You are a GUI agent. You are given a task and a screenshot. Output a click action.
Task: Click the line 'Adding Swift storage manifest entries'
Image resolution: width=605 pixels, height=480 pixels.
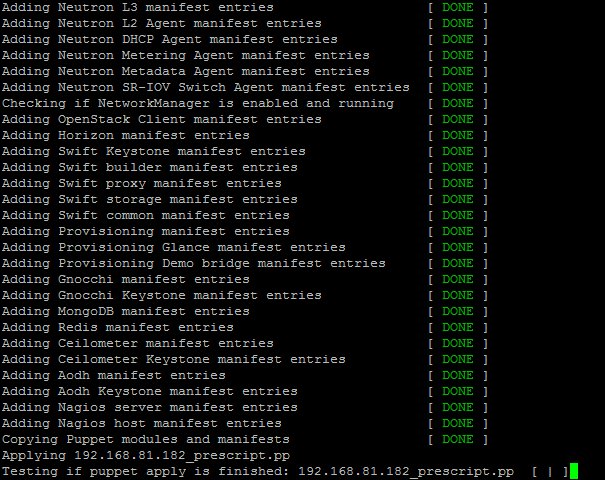click(150, 199)
